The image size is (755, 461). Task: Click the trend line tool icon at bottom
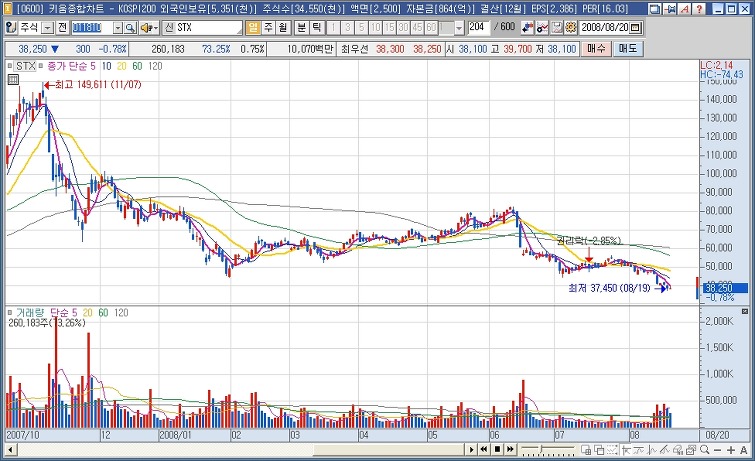[x=639, y=450]
